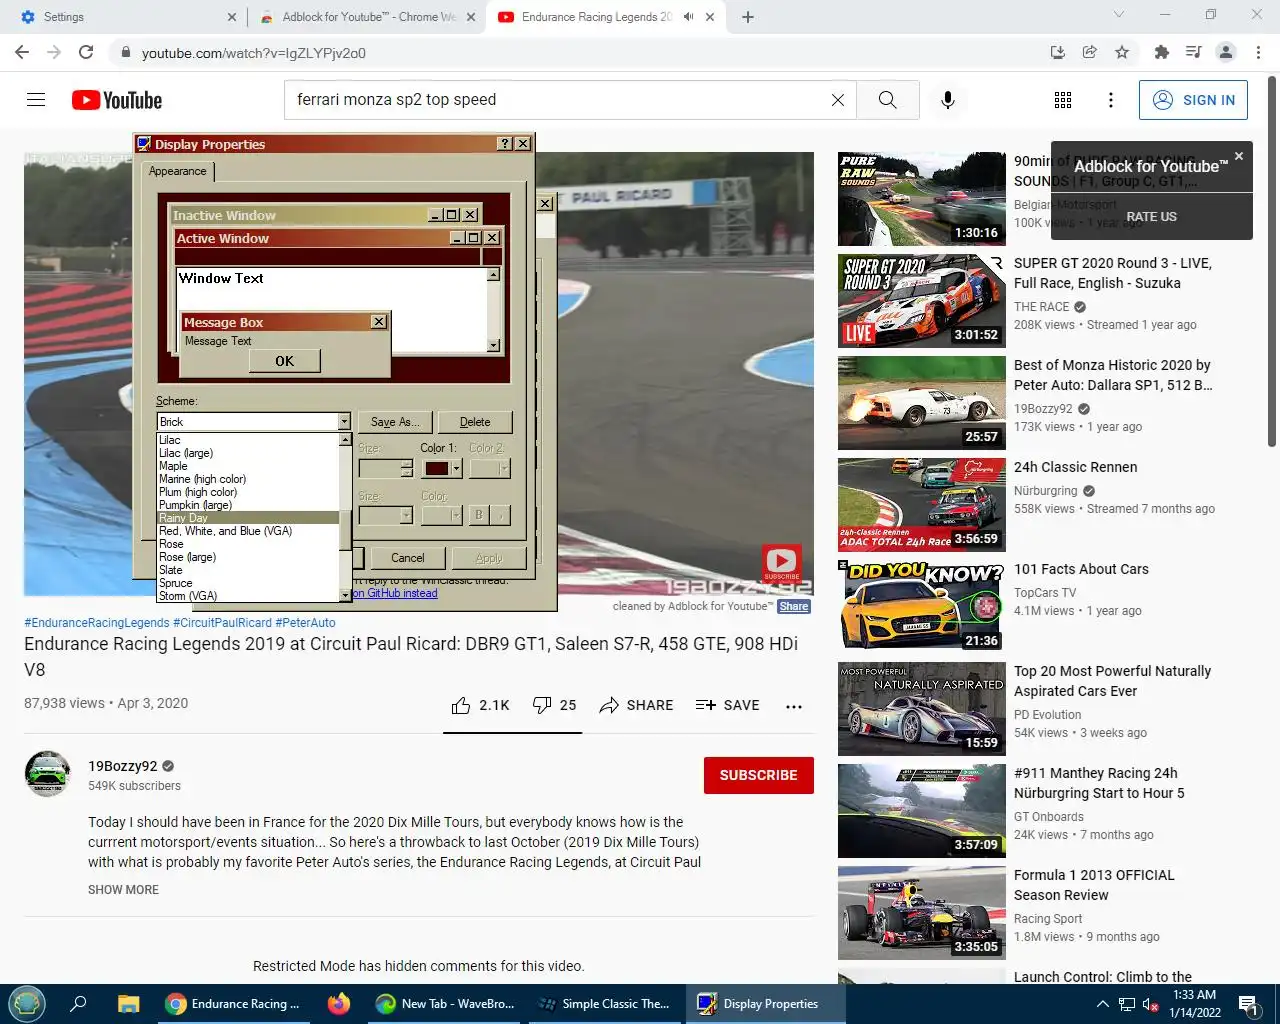Go back with browser back arrow
Screen dimensions: 1280x1024
22,52
